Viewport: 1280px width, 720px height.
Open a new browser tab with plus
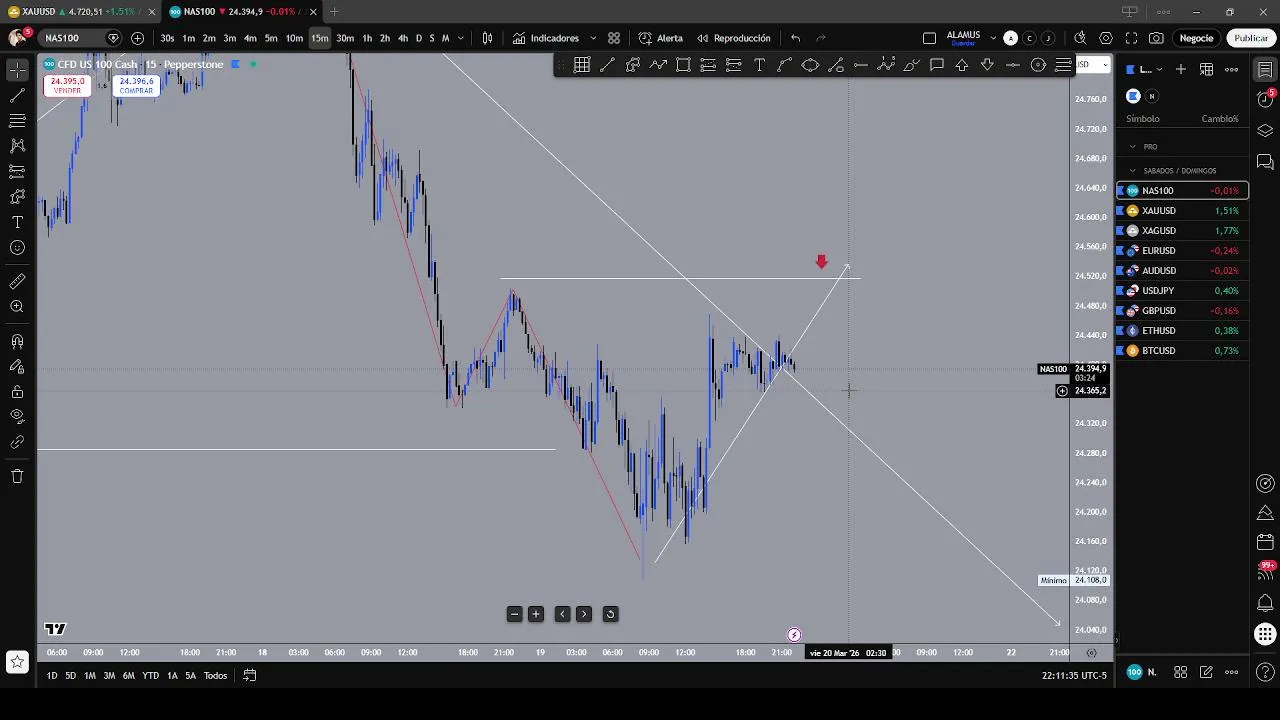(x=334, y=12)
